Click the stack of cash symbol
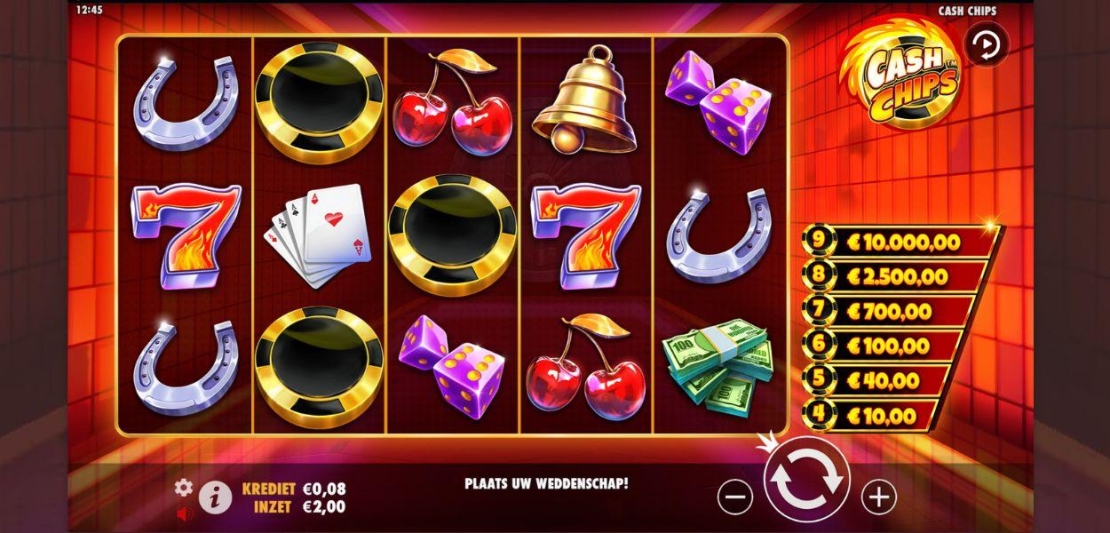 point(718,365)
